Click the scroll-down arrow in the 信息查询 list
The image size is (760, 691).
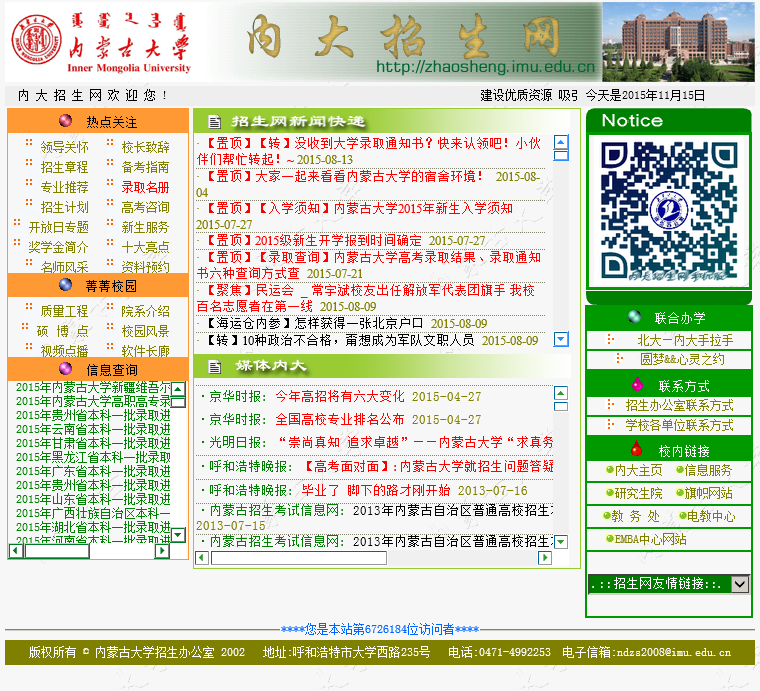click(x=178, y=534)
